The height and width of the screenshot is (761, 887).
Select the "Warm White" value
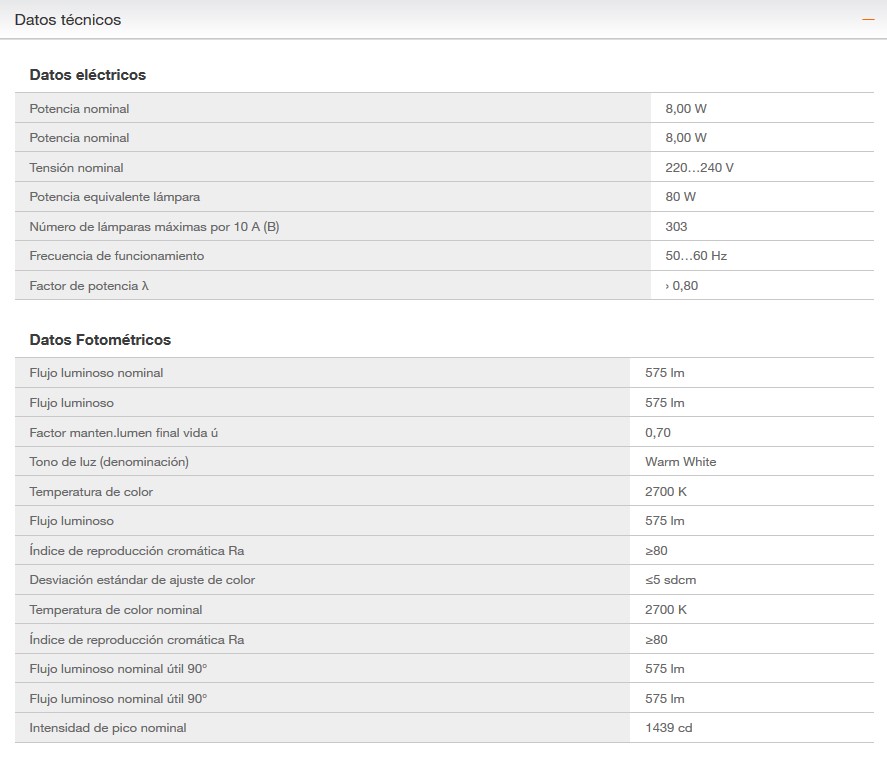(681, 462)
